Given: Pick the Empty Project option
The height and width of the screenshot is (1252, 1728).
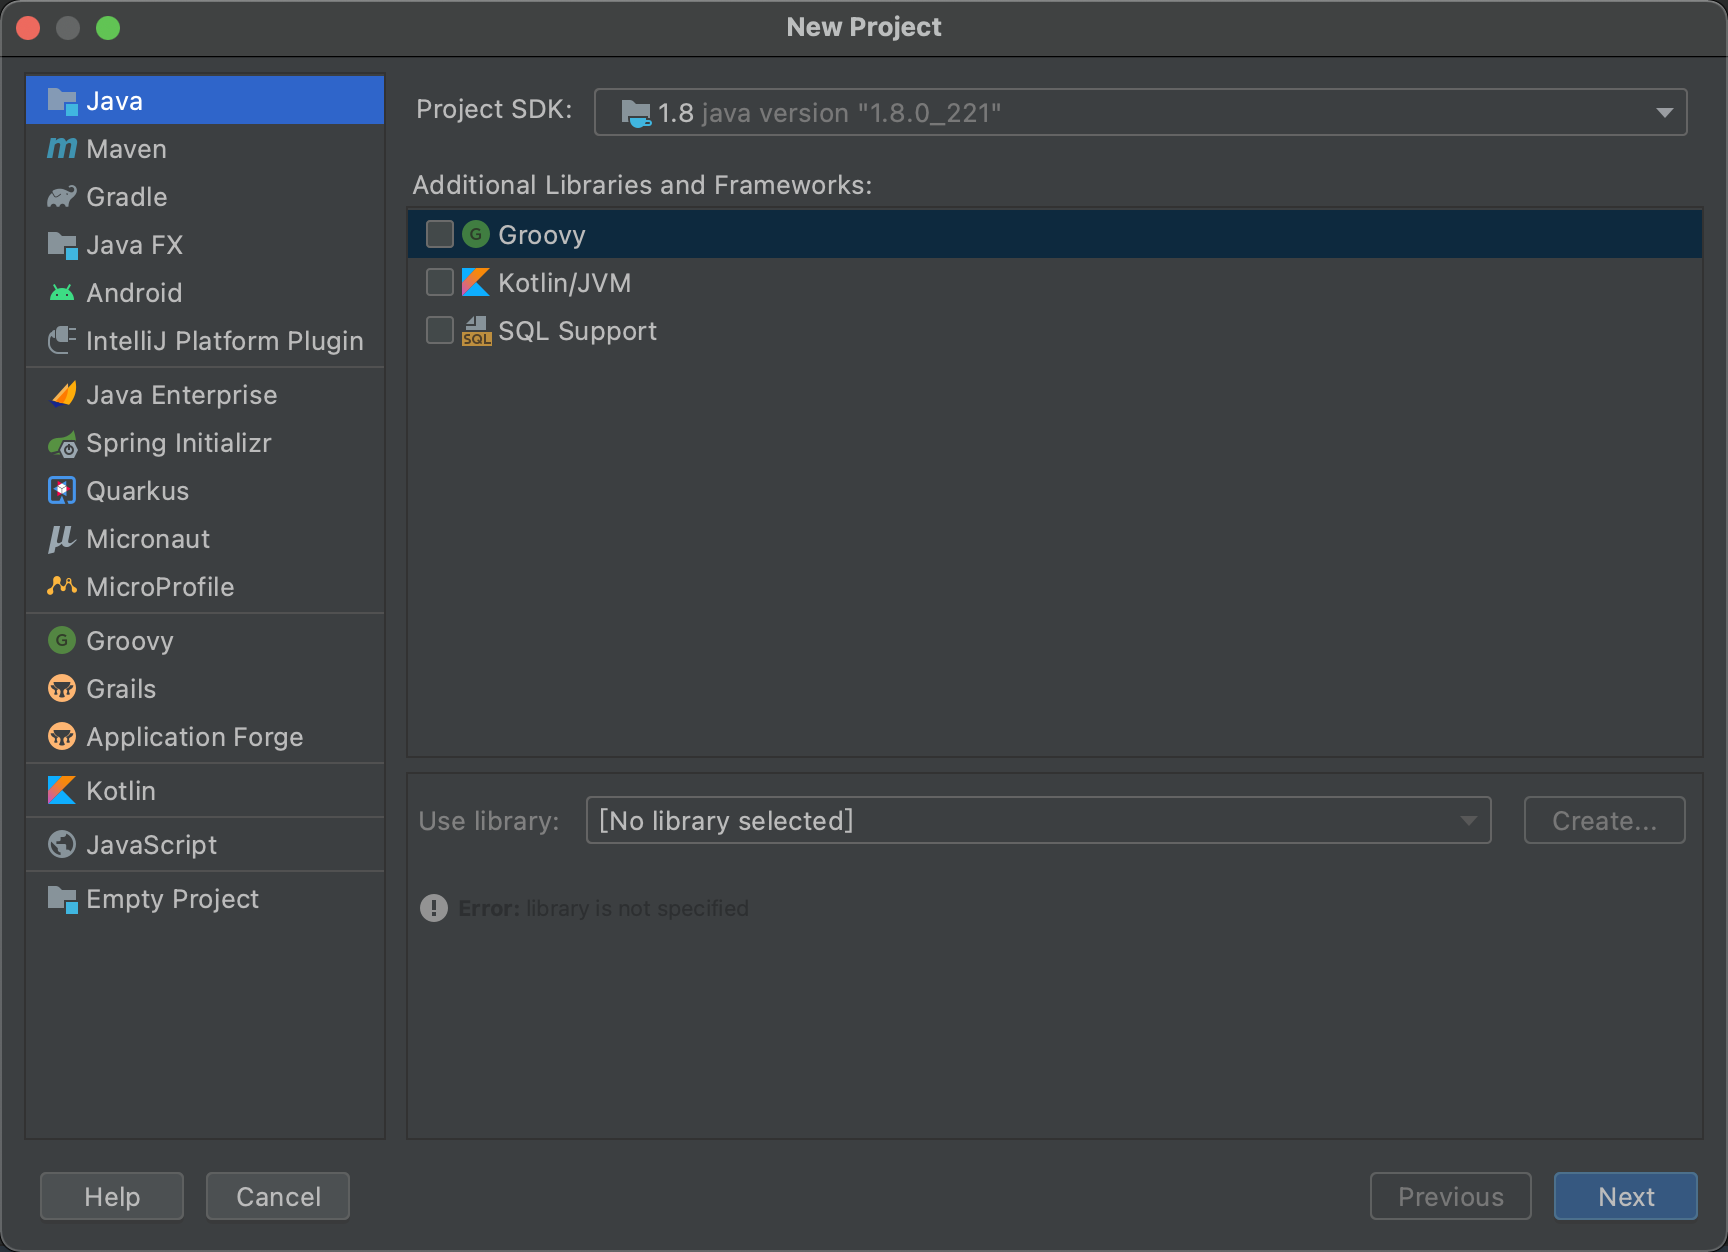Looking at the screenshot, I should [172, 899].
